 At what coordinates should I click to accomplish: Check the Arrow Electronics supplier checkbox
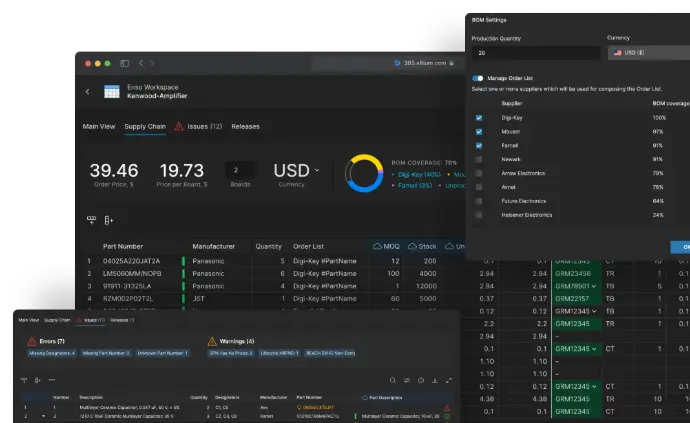[x=479, y=173]
